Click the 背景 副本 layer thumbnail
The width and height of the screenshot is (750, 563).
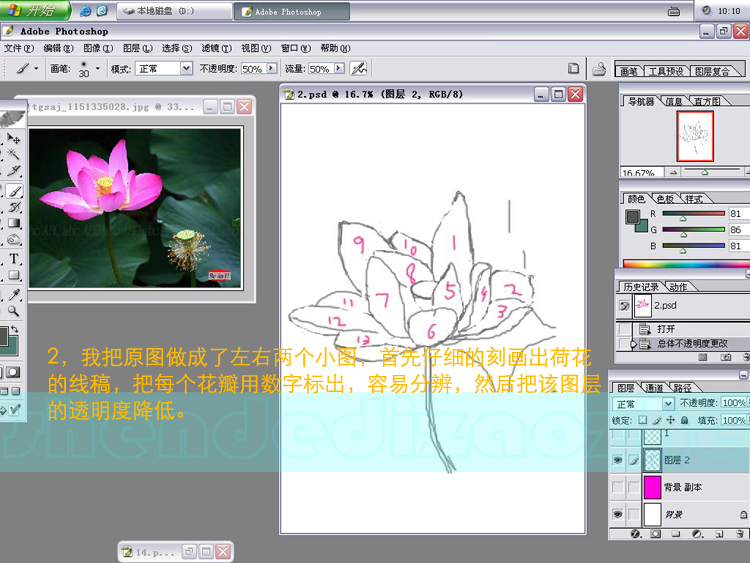point(652,487)
